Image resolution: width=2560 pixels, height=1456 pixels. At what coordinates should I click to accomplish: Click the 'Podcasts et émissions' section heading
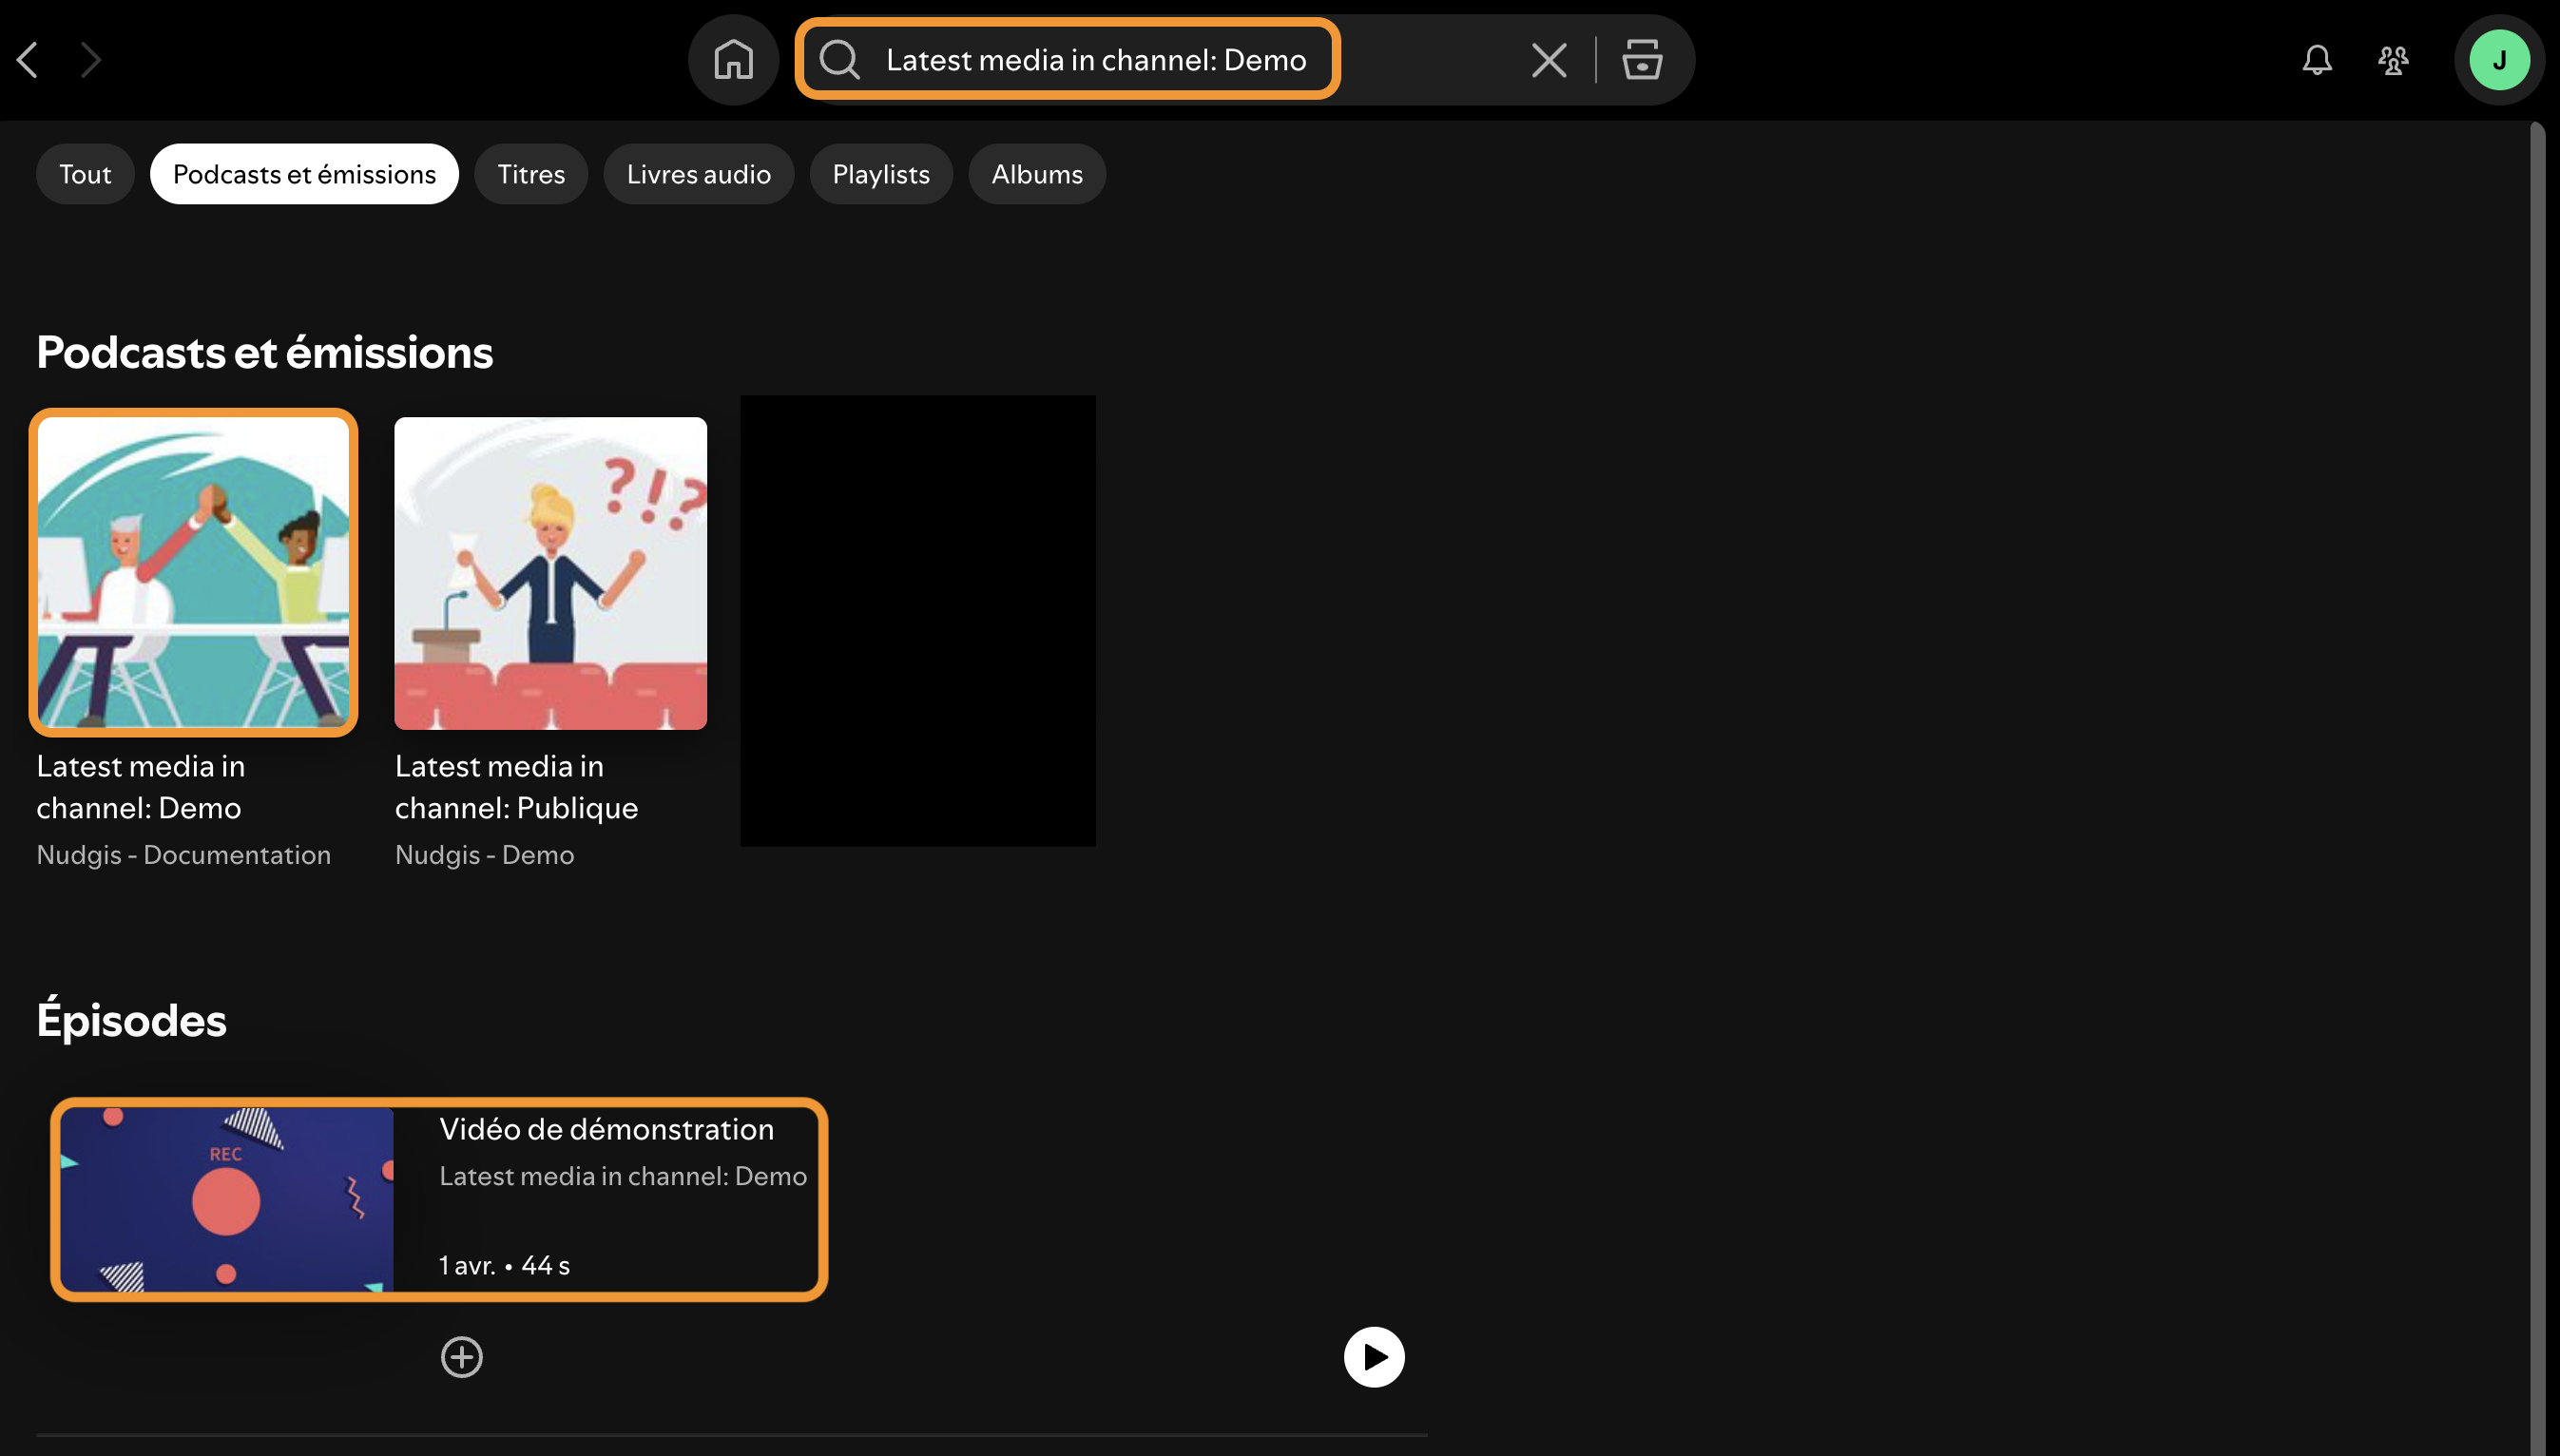[x=265, y=353]
